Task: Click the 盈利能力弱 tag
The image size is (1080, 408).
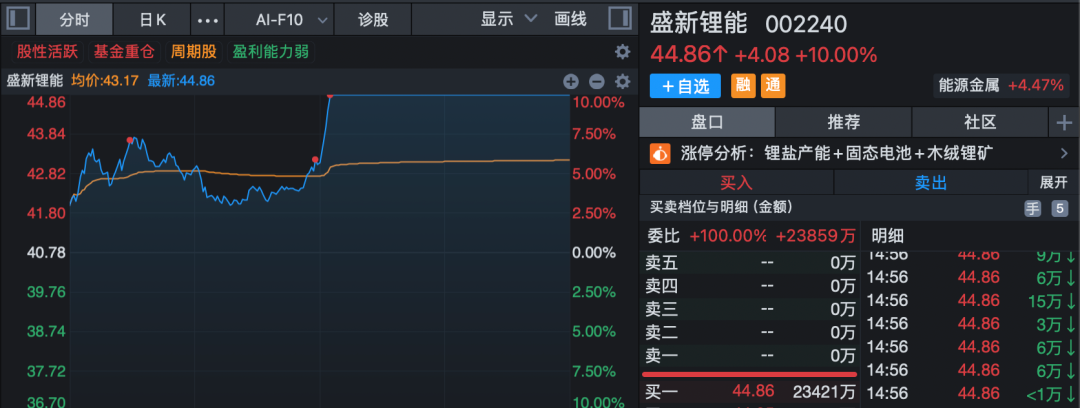Action: [271, 52]
